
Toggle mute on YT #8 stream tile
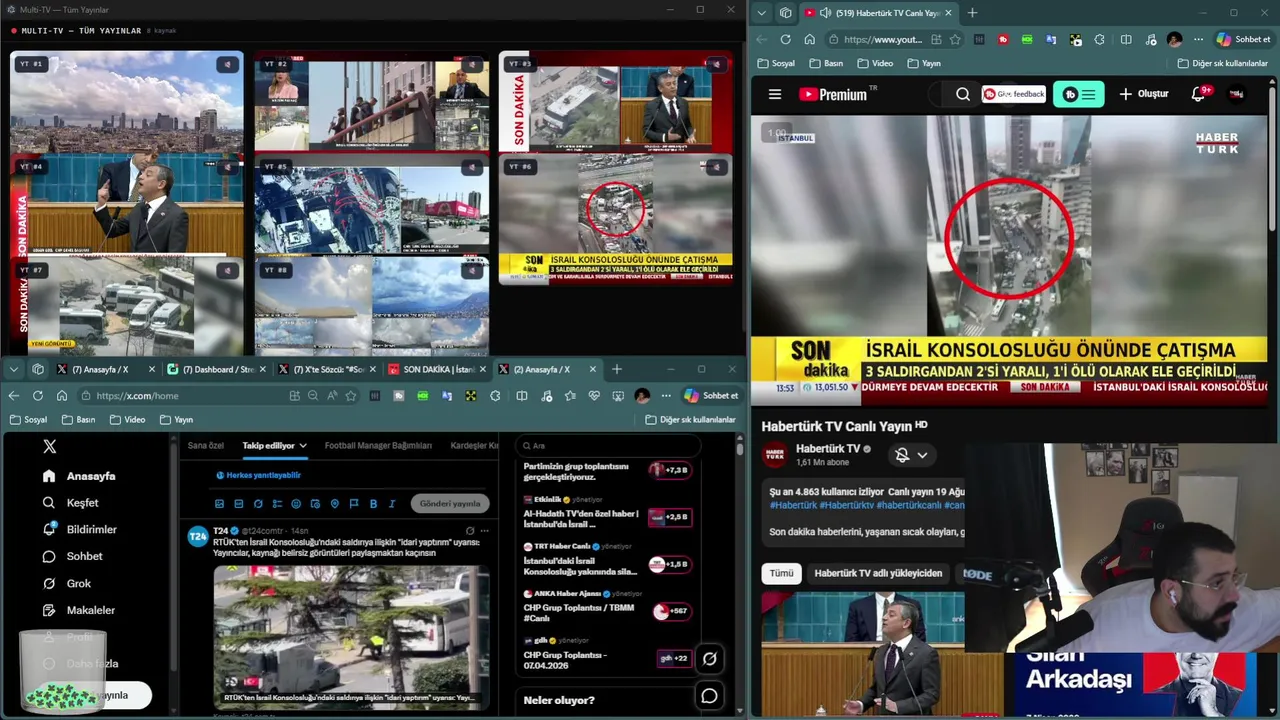471,270
